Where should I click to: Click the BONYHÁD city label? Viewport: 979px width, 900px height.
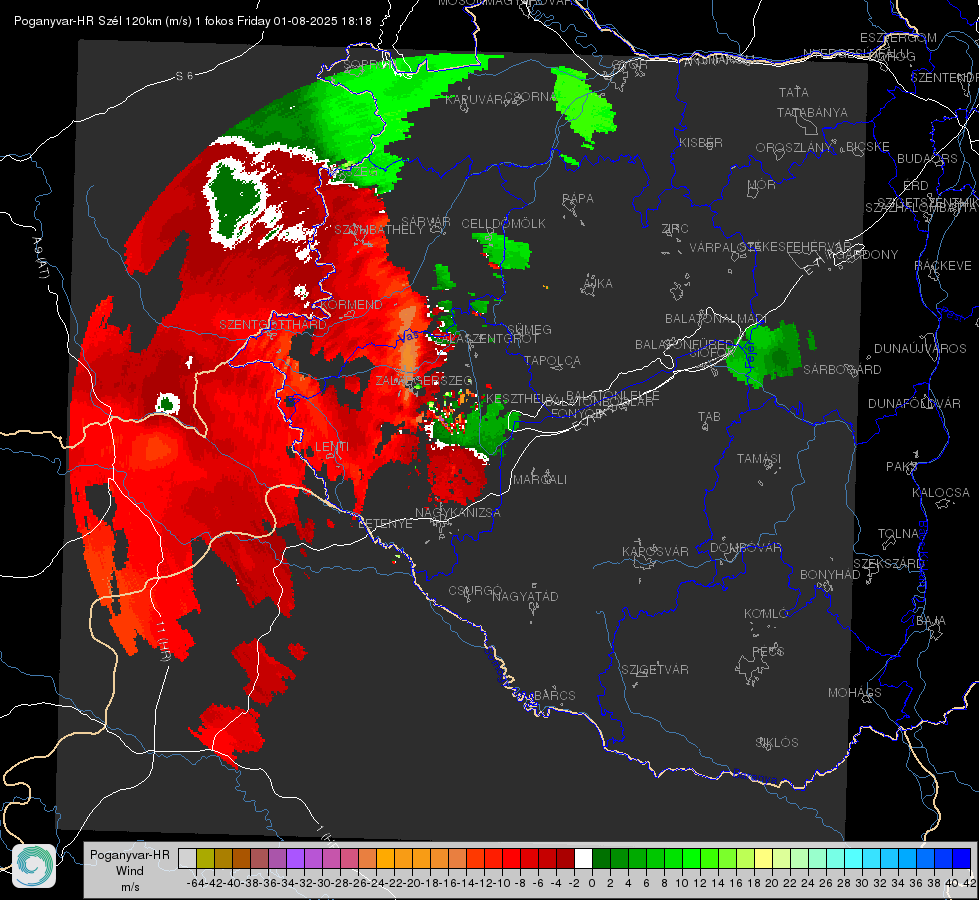pyautogui.click(x=830, y=575)
